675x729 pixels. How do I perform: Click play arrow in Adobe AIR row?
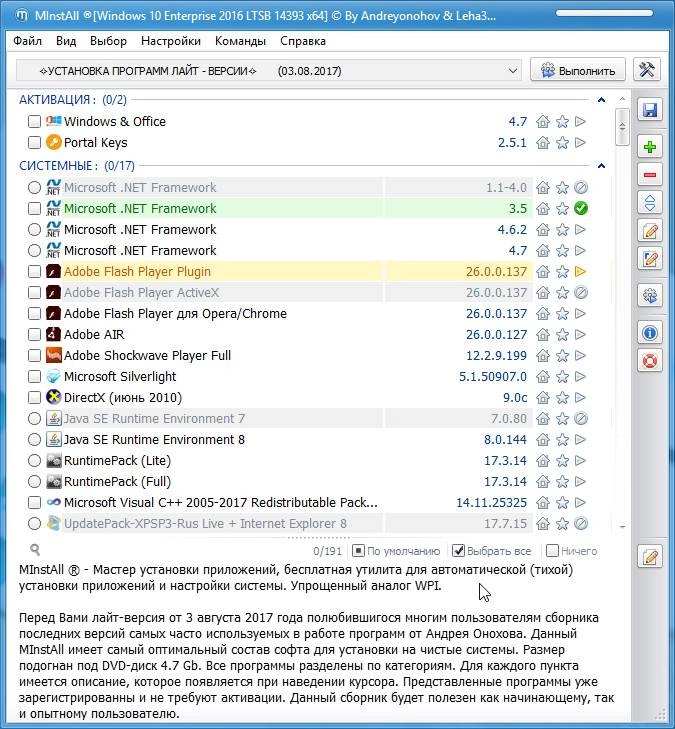pyautogui.click(x=580, y=334)
